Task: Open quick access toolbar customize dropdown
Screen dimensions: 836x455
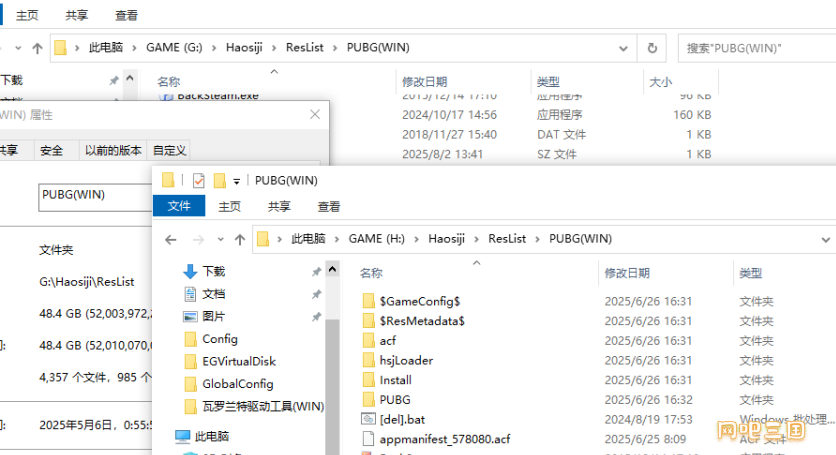Action: coord(237,181)
